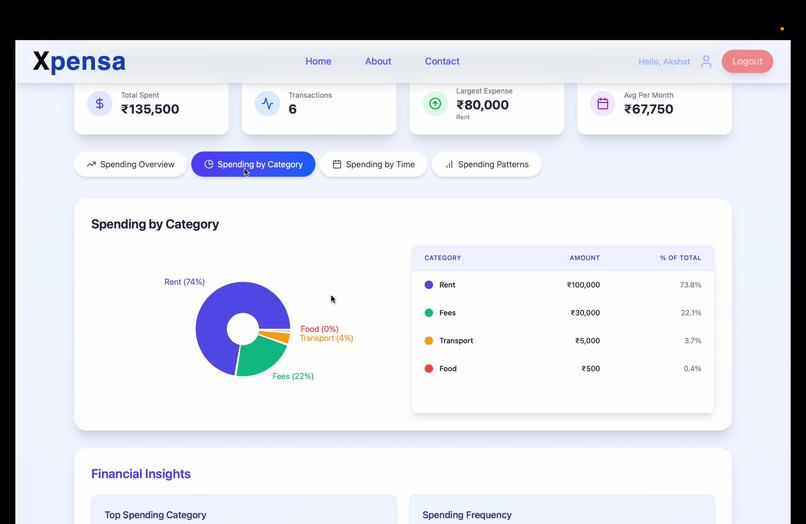This screenshot has width=806, height=524.
Task: Click the Largest Expense up-arrow icon
Action: point(435,104)
